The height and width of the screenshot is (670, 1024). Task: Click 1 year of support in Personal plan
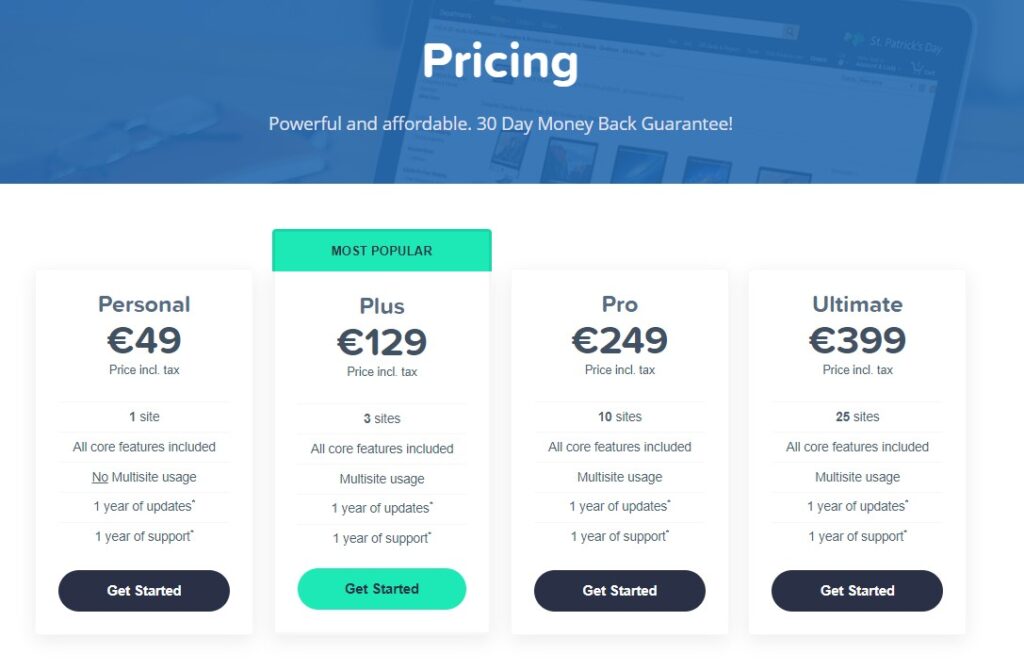point(144,536)
